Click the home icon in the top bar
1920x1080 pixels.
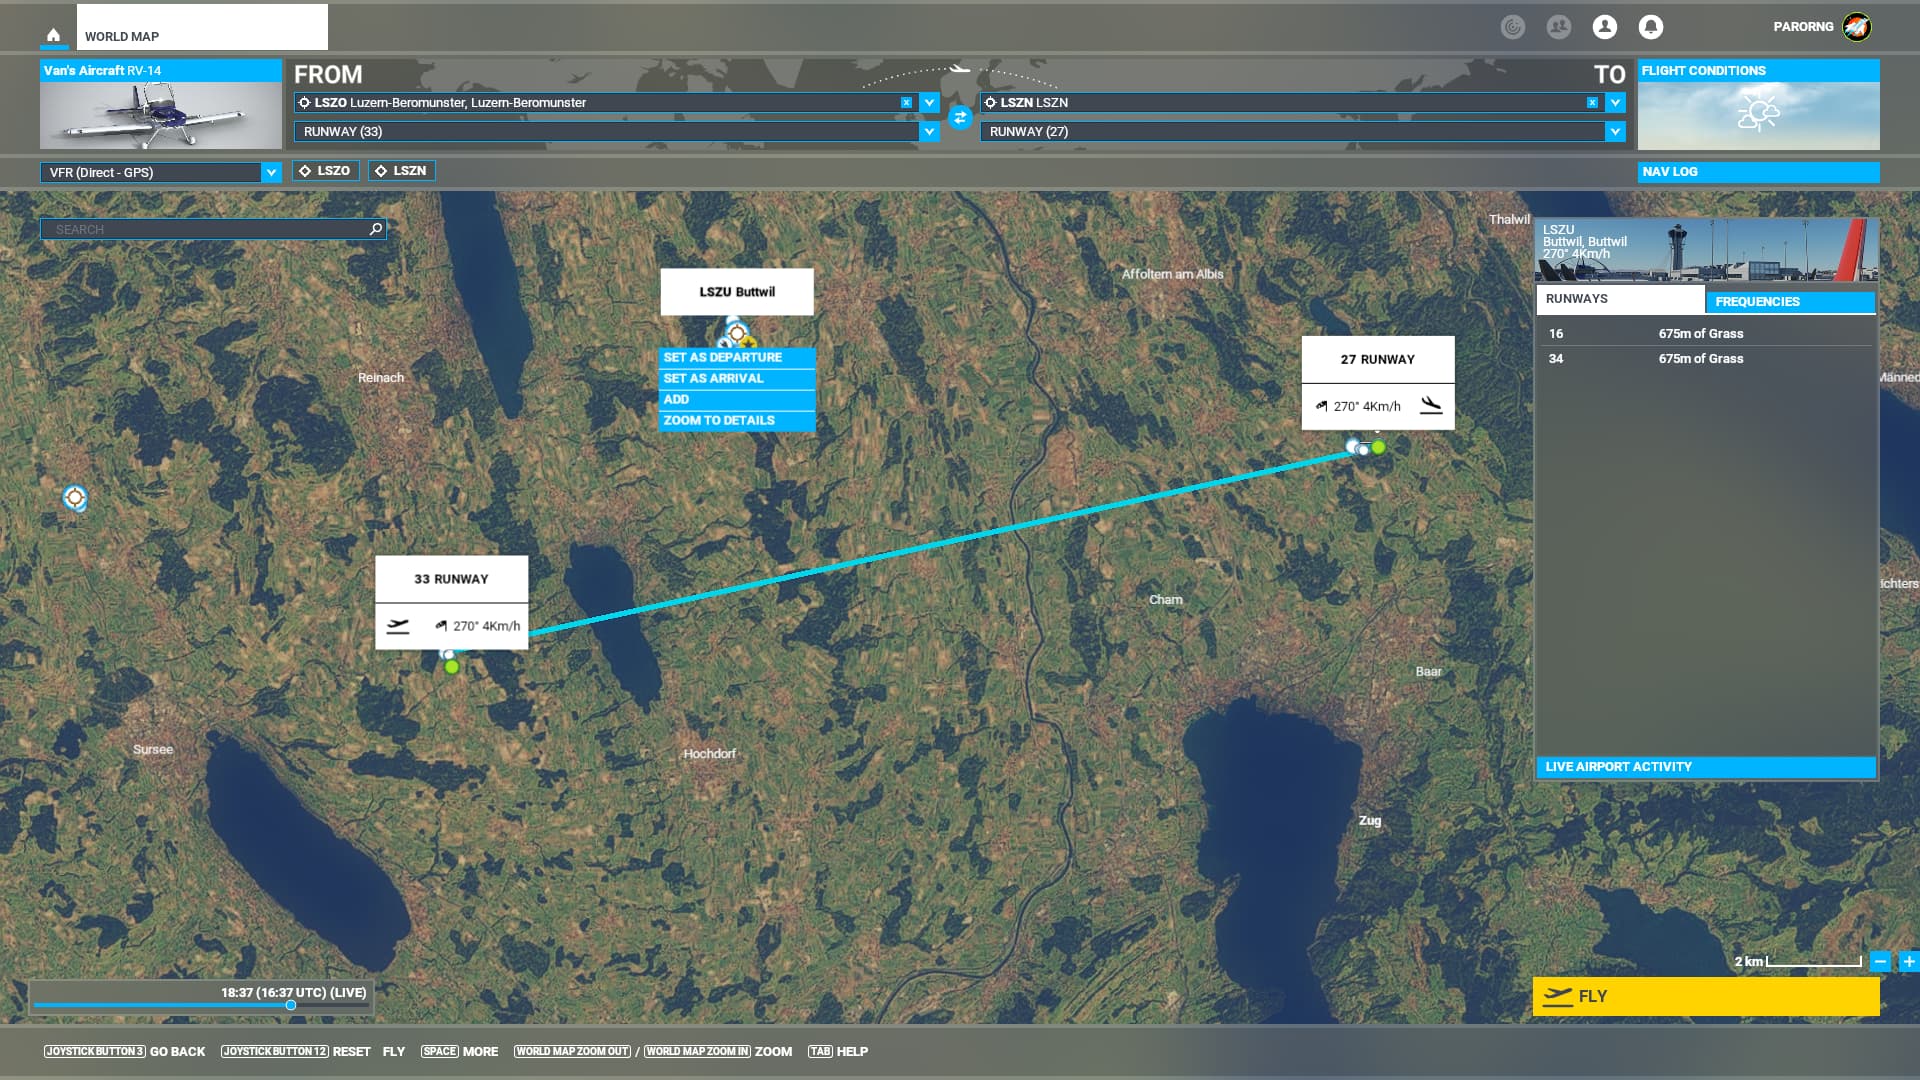(54, 35)
